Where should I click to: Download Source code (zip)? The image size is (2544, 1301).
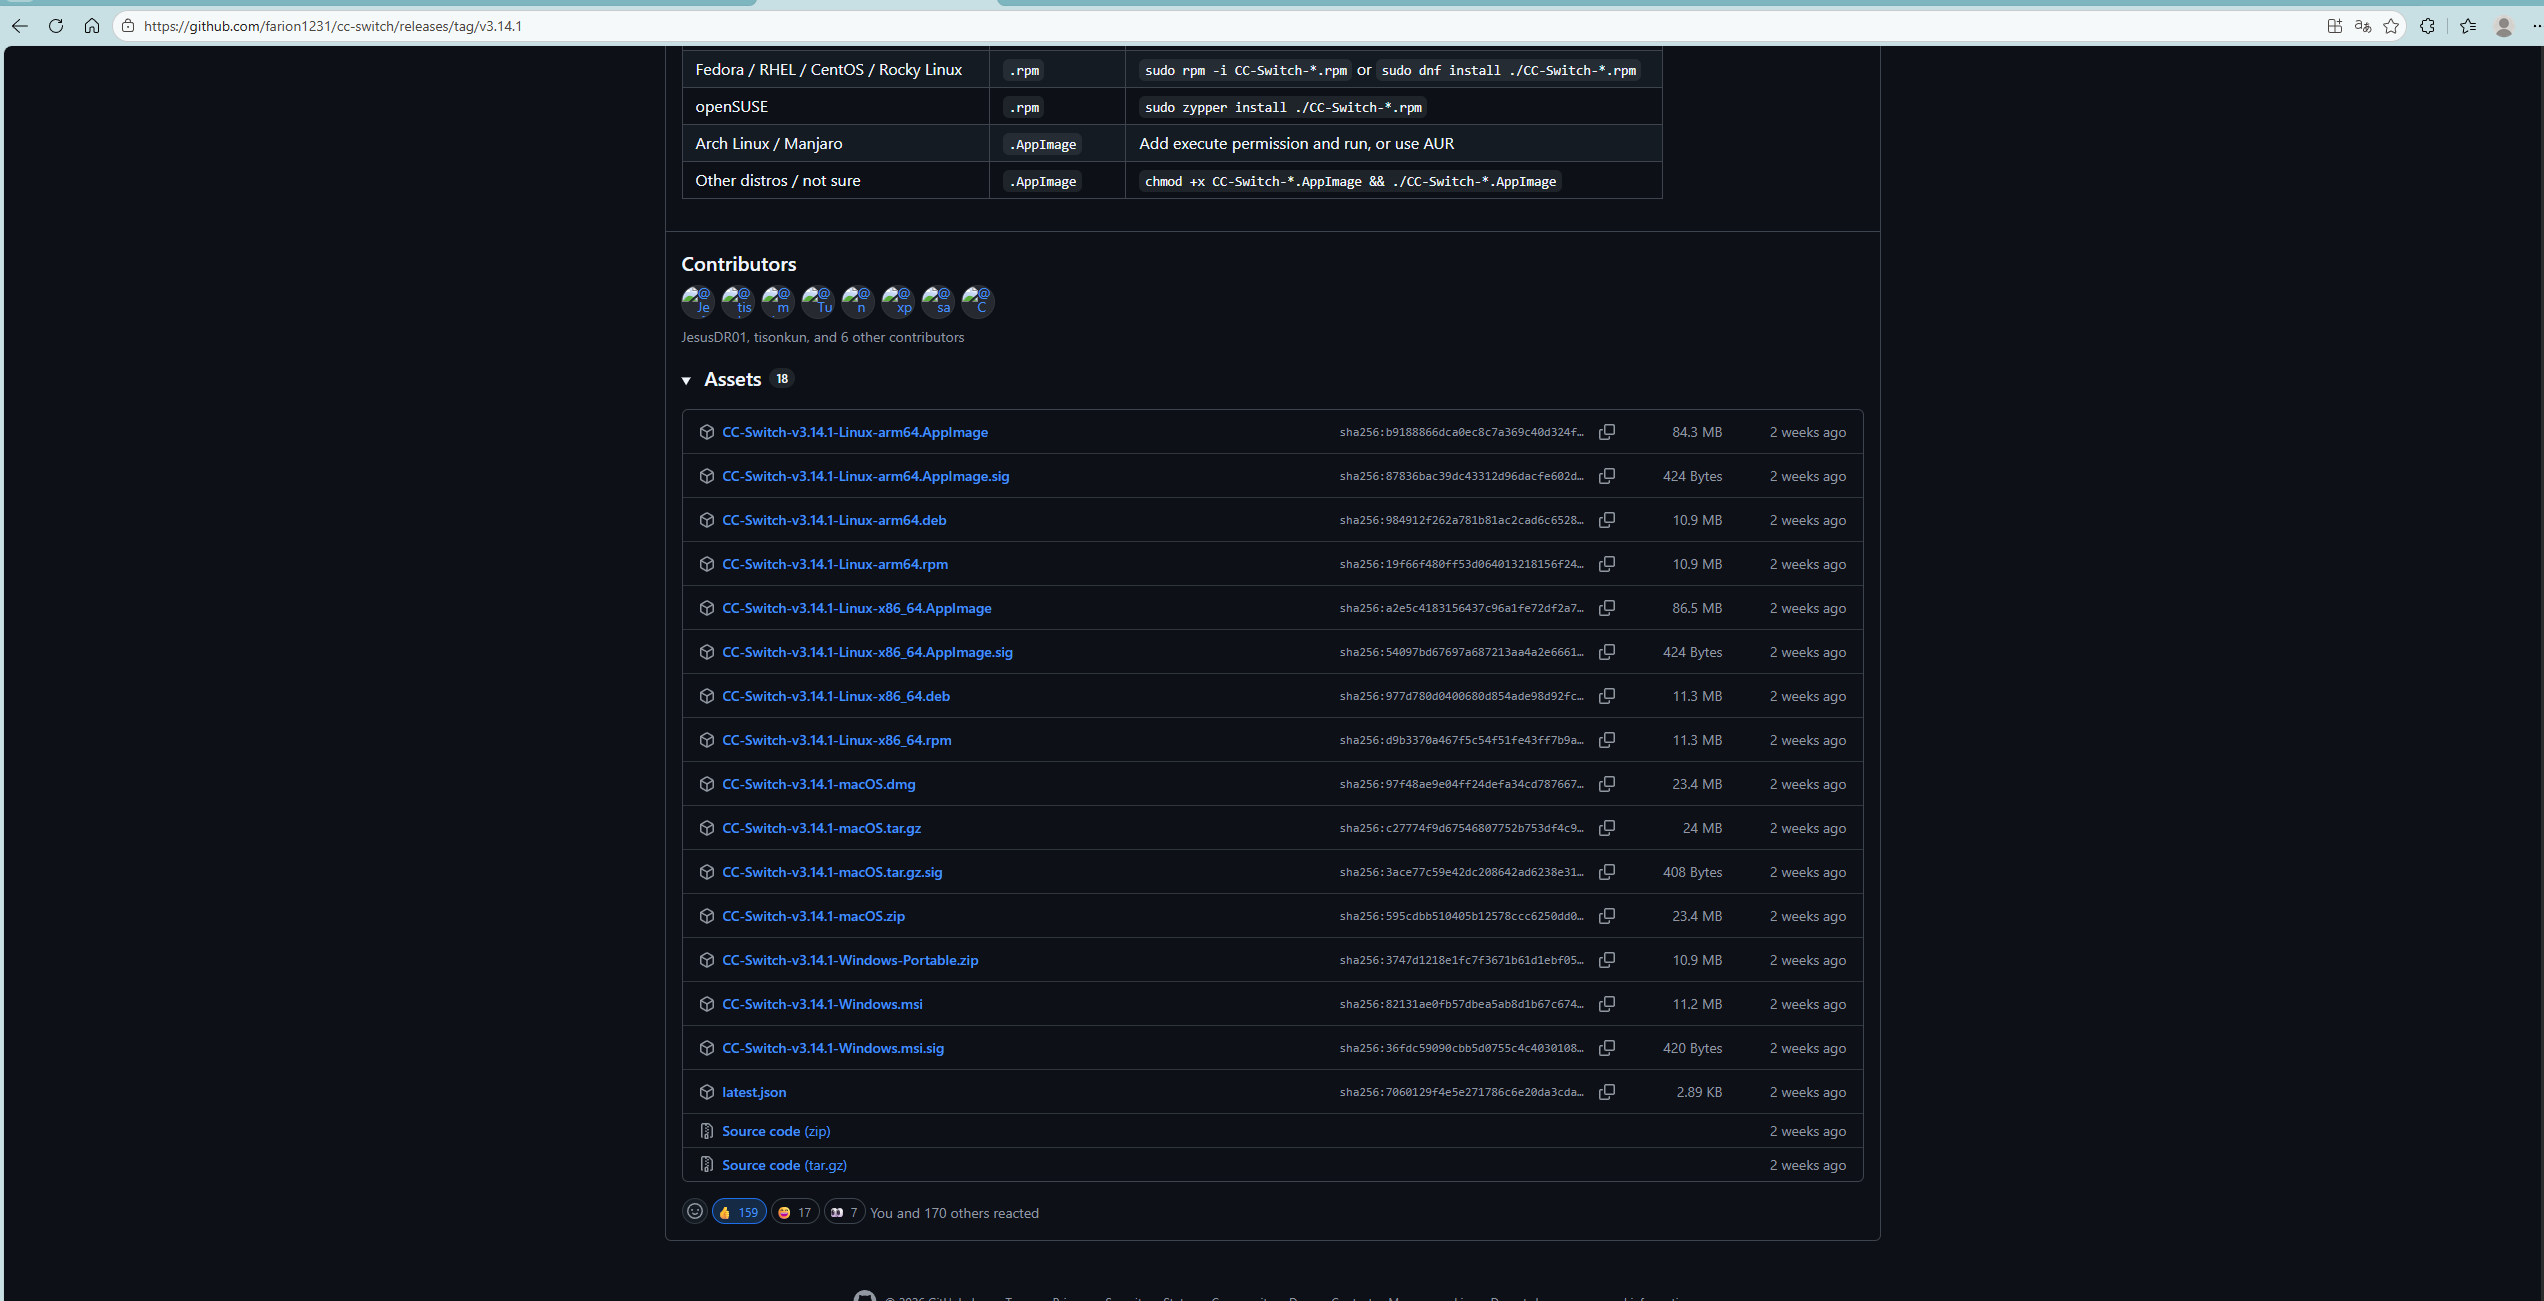pyautogui.click(x=776, y=1131)
